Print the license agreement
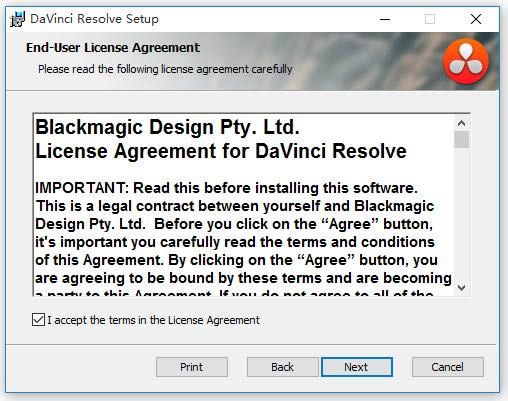Screen dimensions: 508x401 [x=192, y=367]
